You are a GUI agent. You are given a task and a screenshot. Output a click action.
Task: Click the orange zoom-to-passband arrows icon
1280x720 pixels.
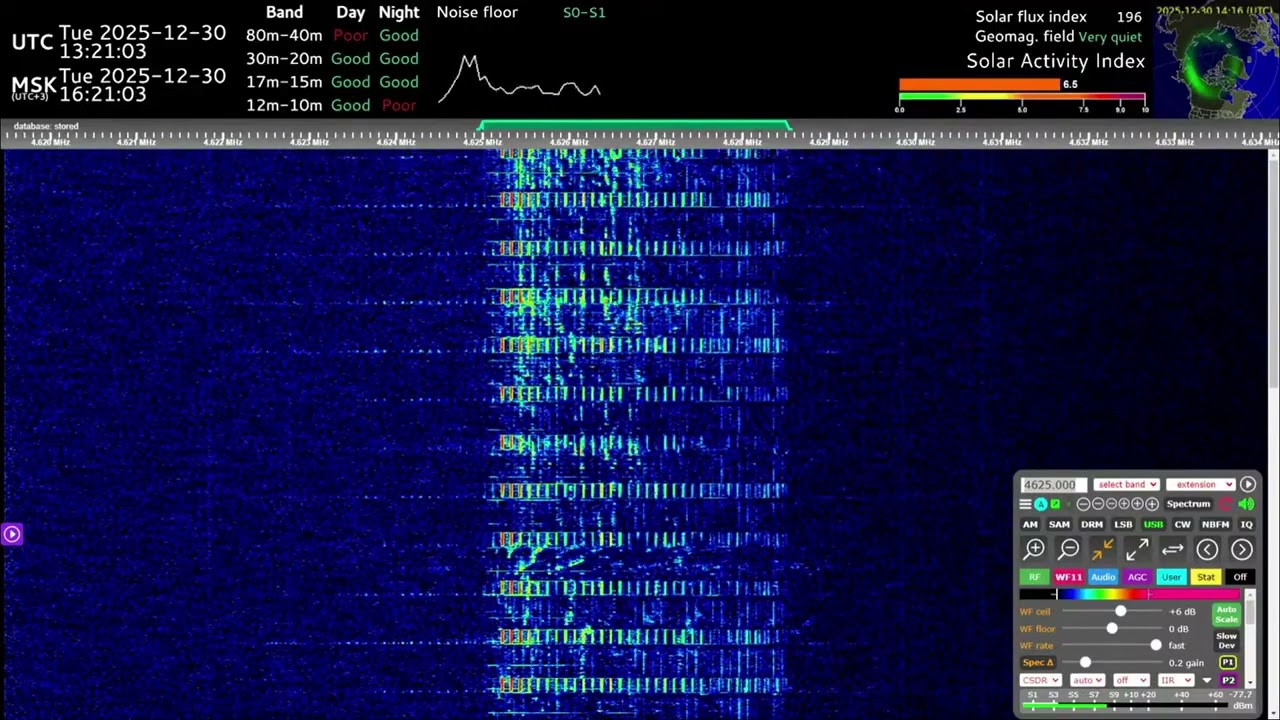tap(1102, 549)
